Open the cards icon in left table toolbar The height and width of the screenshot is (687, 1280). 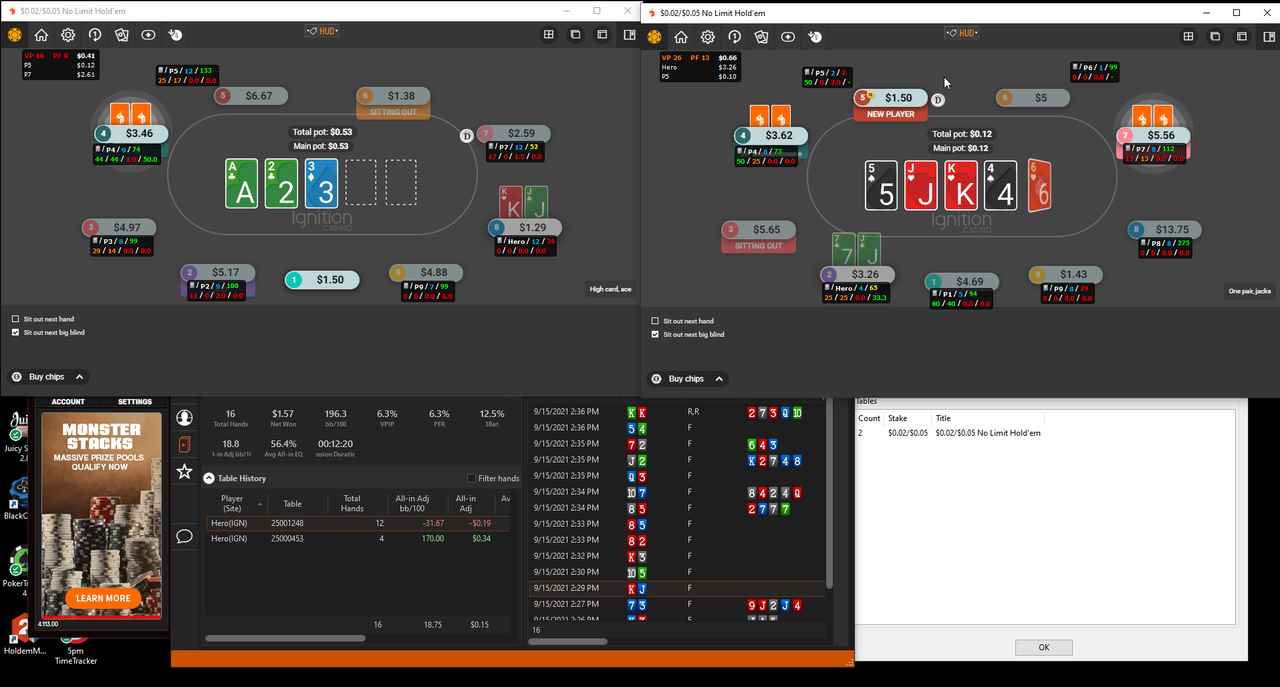coord(122,35)
